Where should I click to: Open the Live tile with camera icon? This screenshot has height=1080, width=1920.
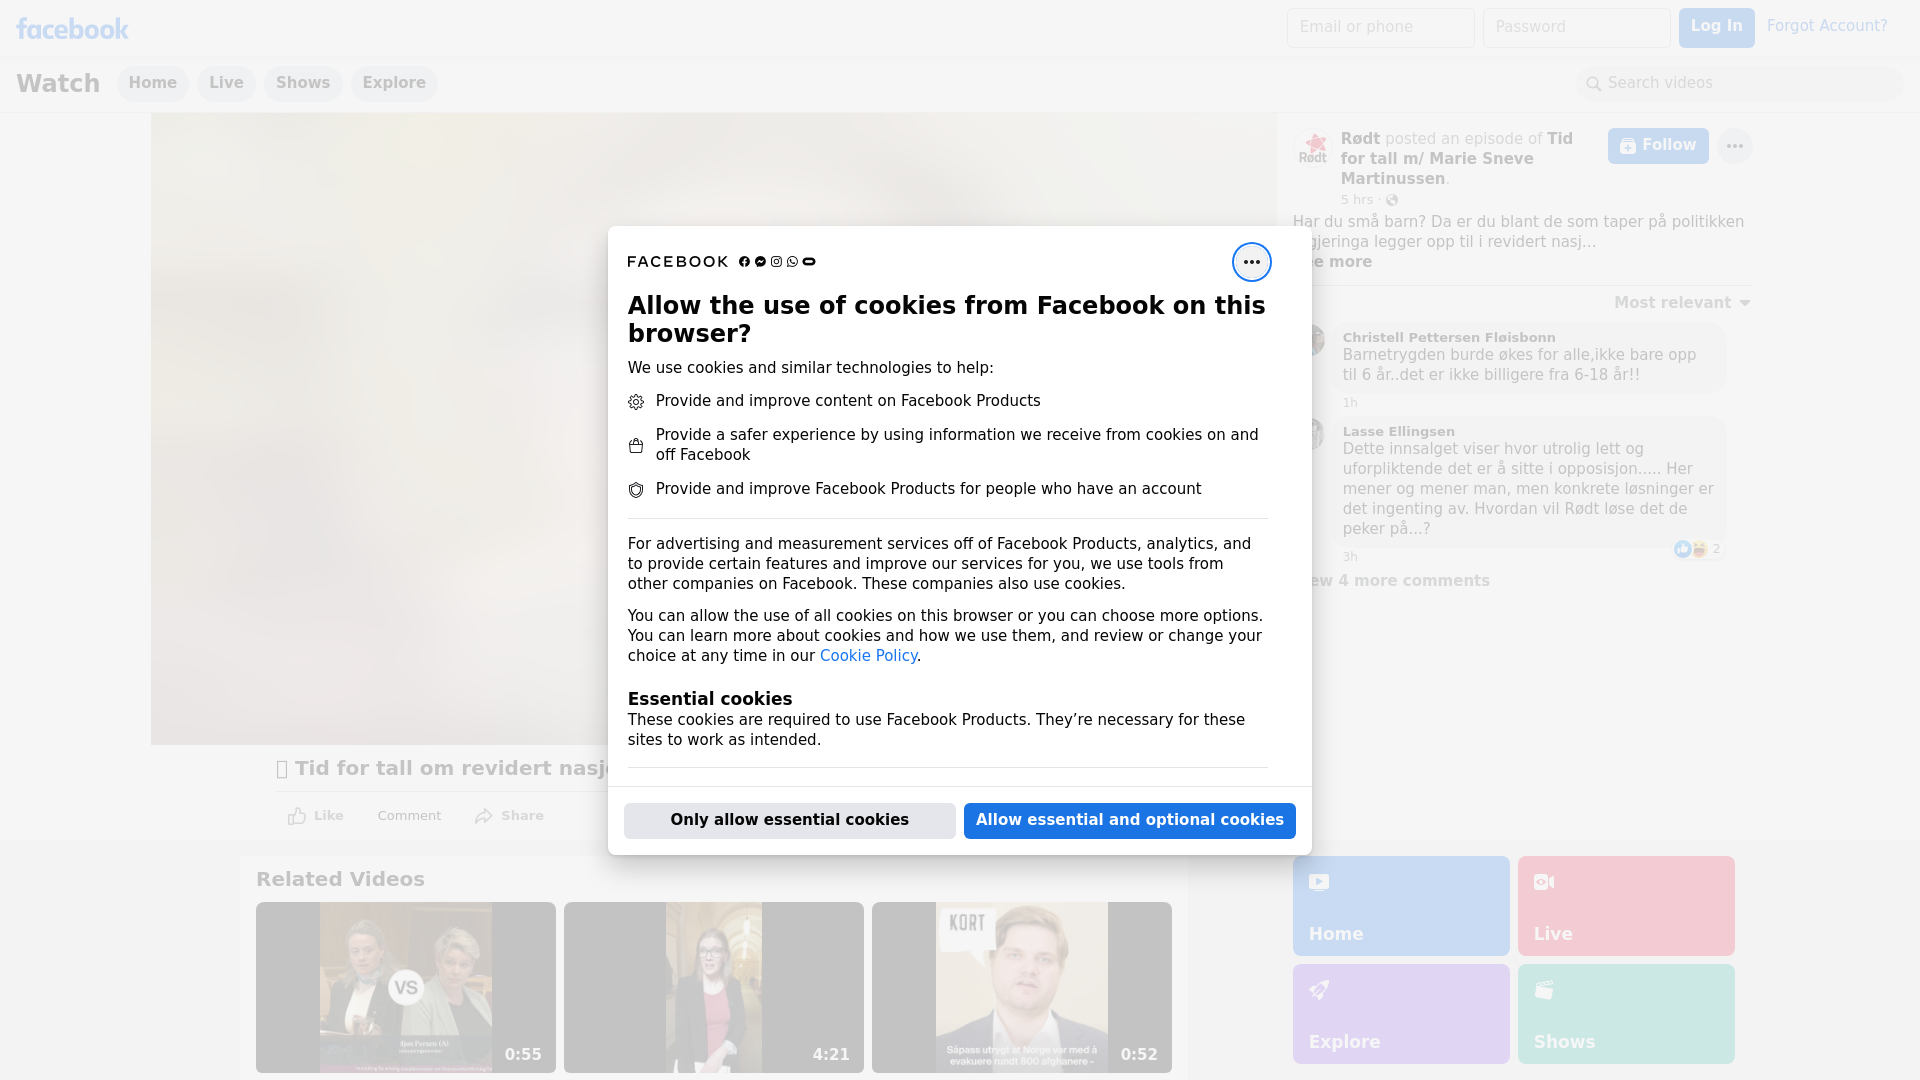pyautogui.click(x=1625, y=905)
